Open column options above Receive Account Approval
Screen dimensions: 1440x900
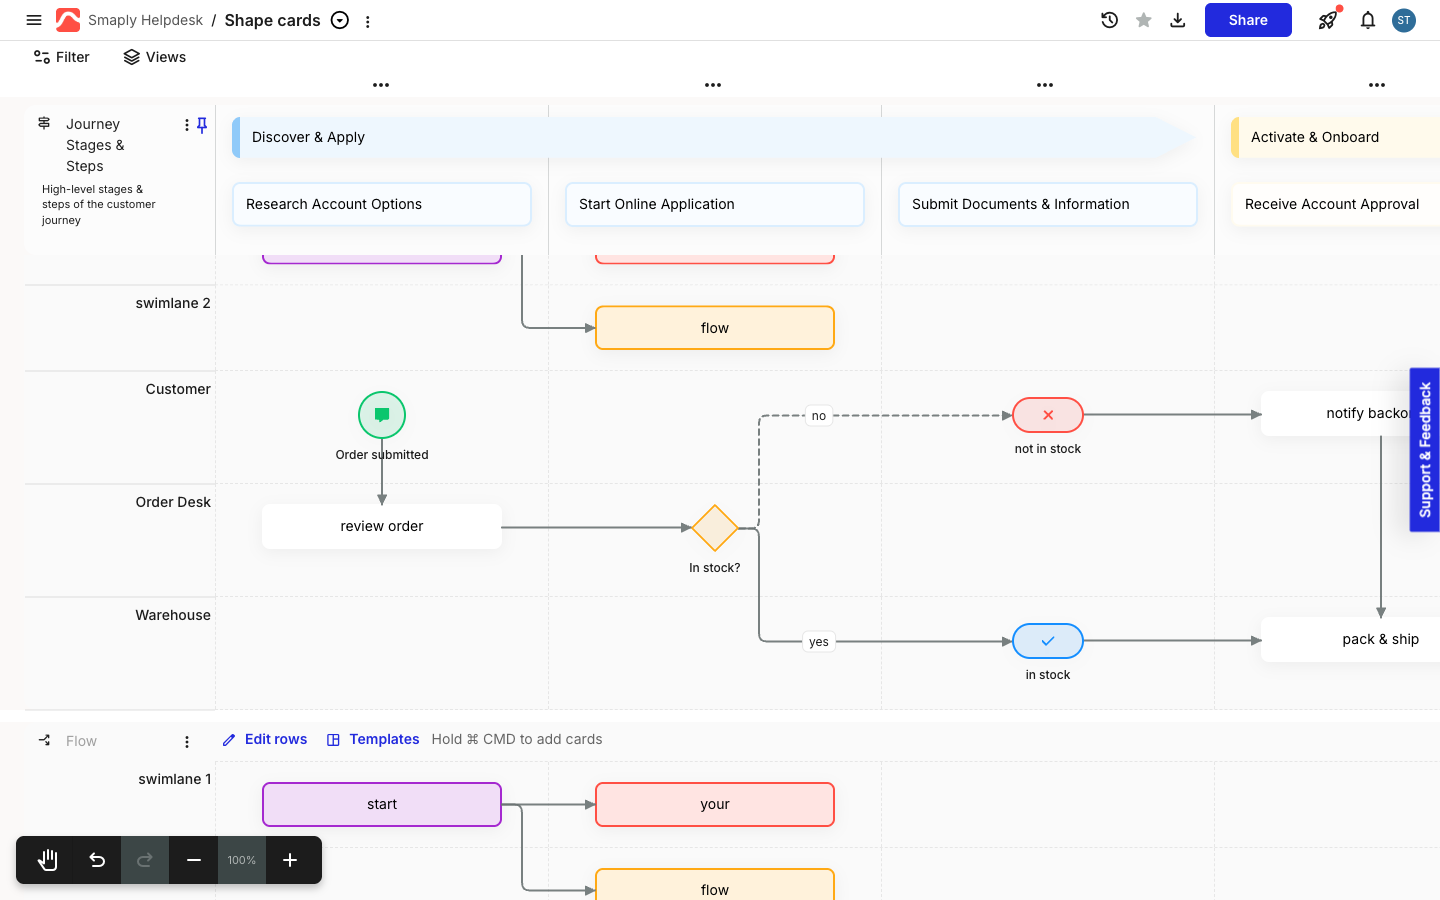point(1377,85)
